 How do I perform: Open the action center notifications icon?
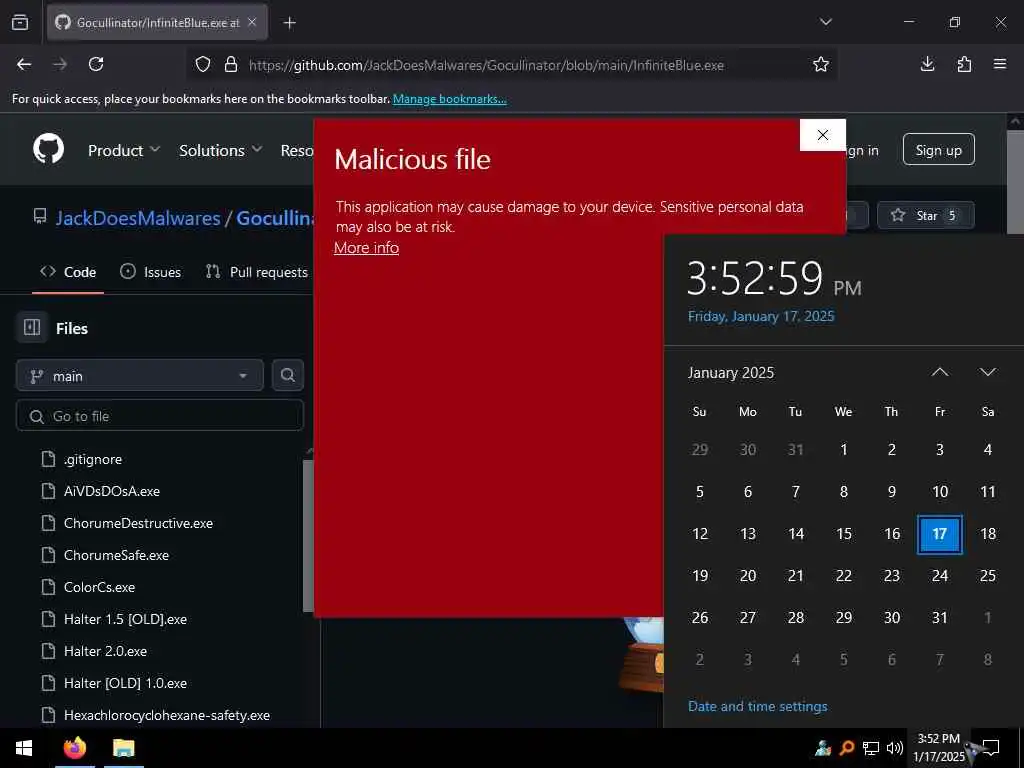click(991, 748)
